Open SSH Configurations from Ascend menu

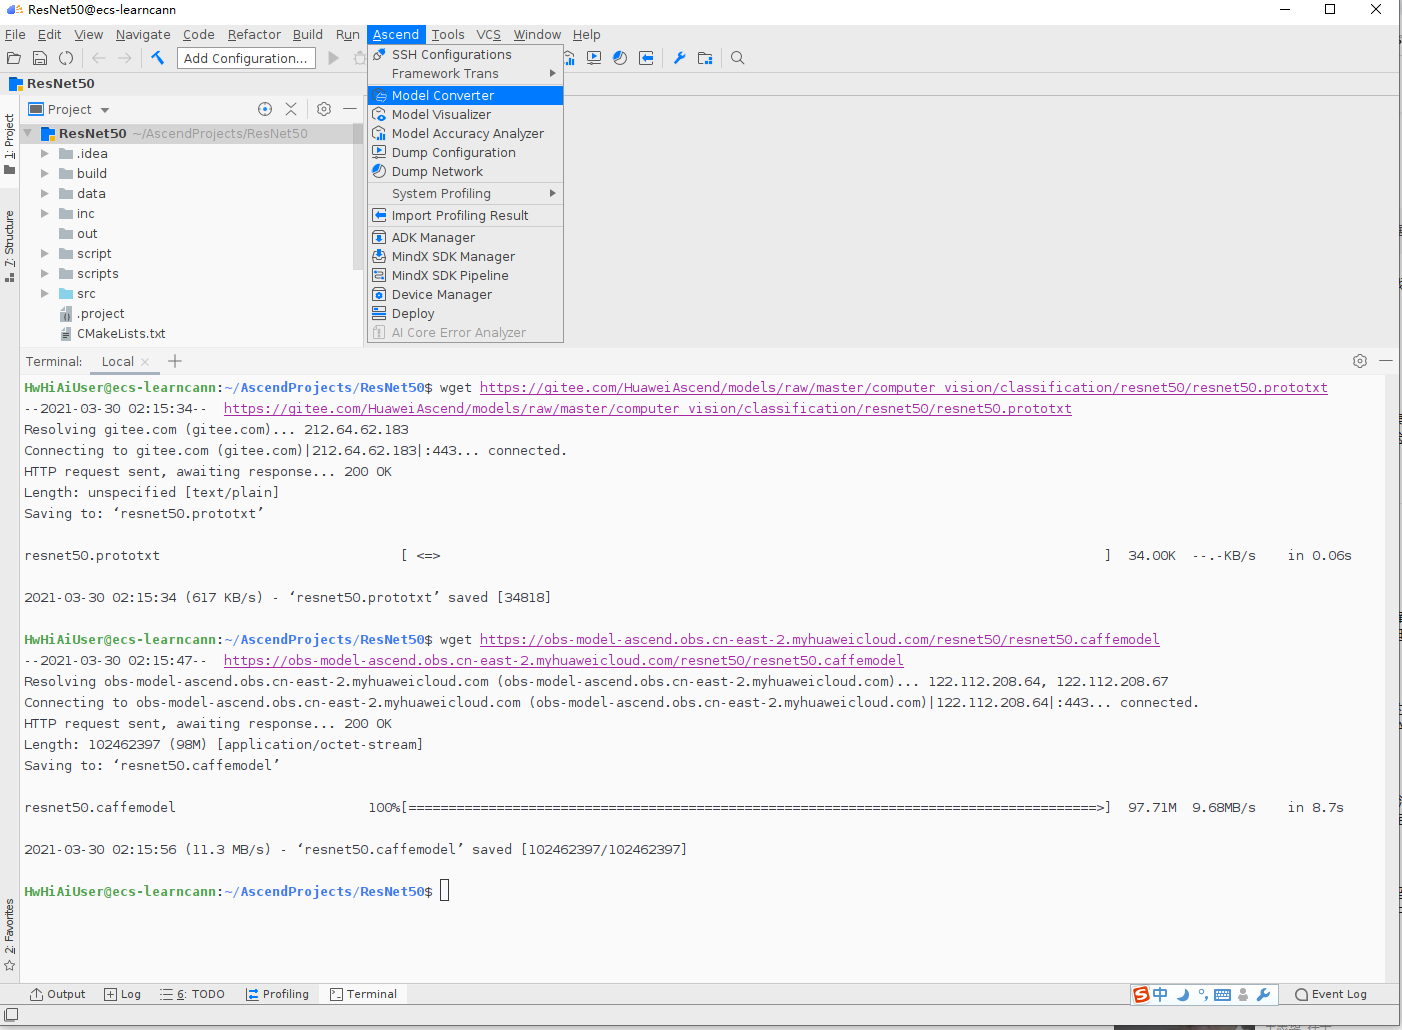click(x=465, y=55)
